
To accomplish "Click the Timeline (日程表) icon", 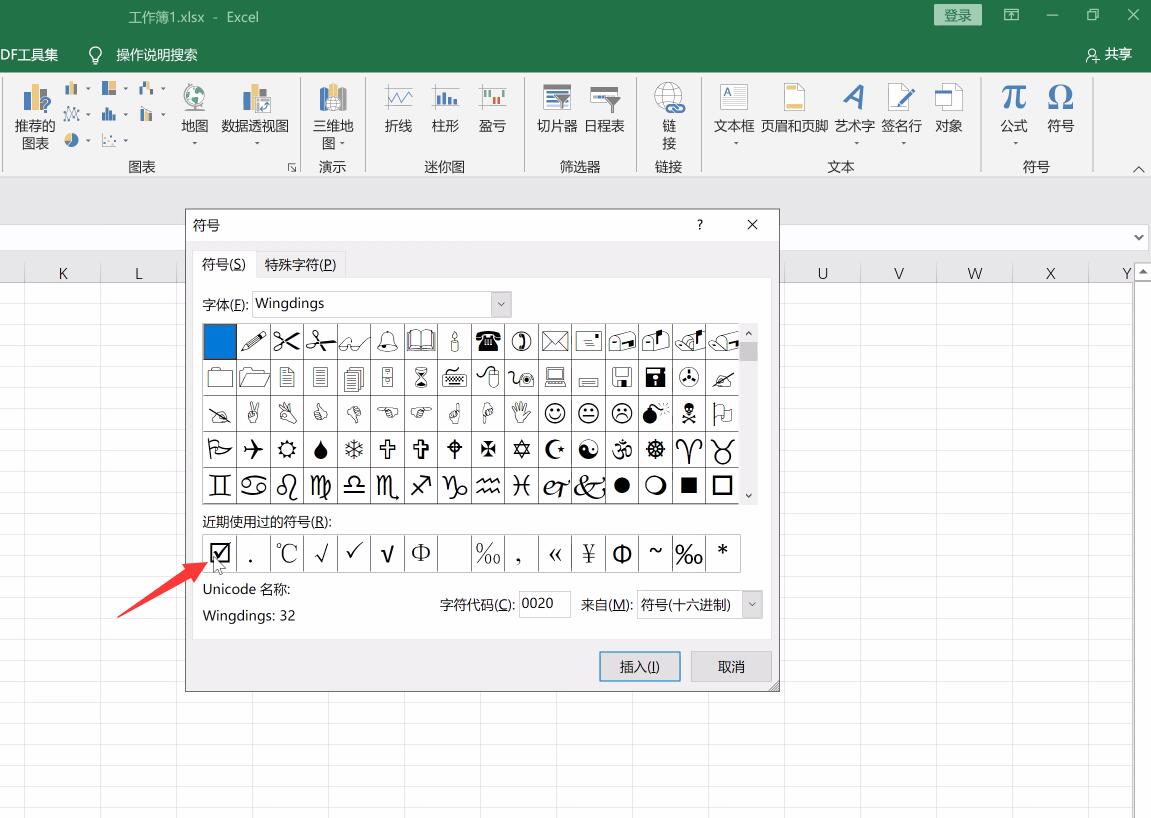I will coord(604,98).
